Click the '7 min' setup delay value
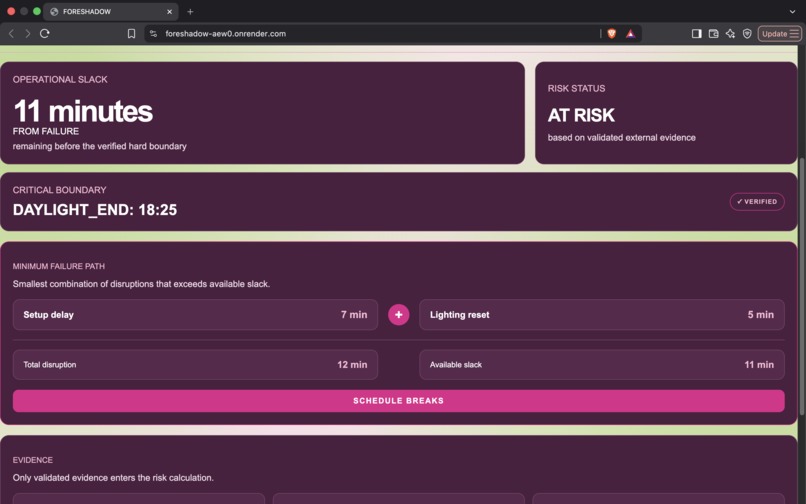Viewport: 806px width, 504px height. pos(354,314)
